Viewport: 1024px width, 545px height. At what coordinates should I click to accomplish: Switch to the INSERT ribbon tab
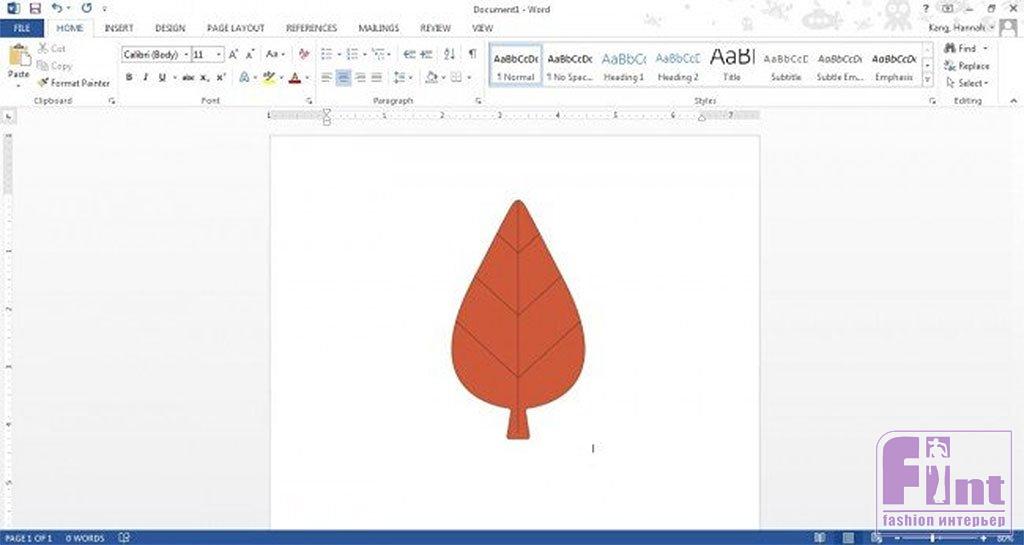[x=119, y=28]
